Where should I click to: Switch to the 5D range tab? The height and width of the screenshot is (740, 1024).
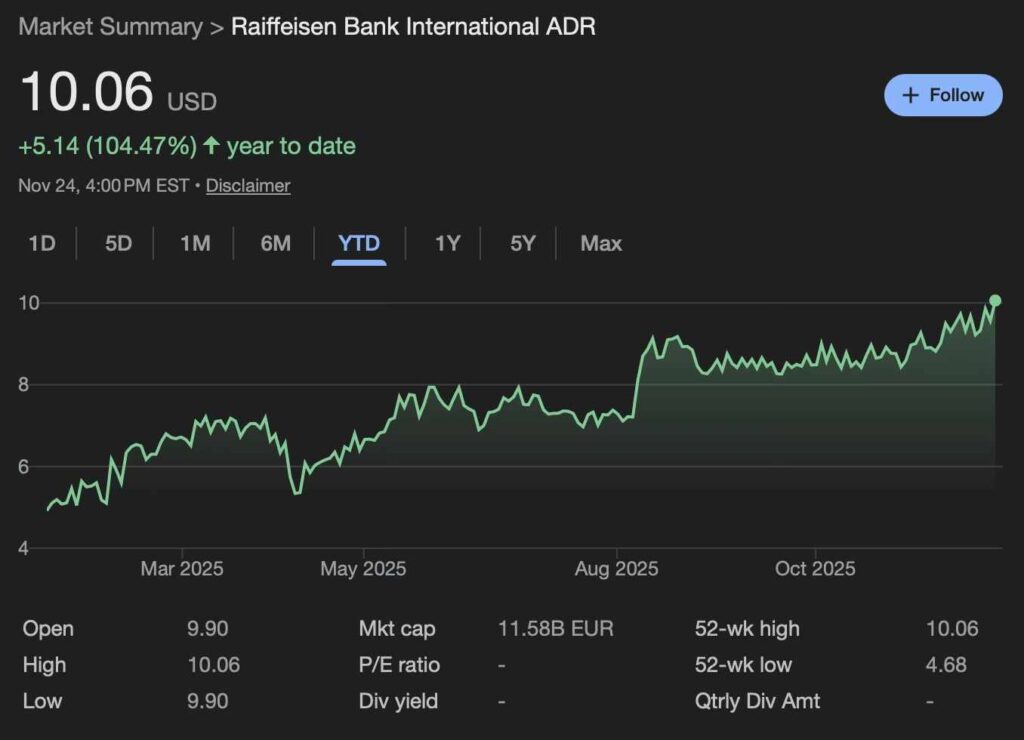click(x=118, y=243)
